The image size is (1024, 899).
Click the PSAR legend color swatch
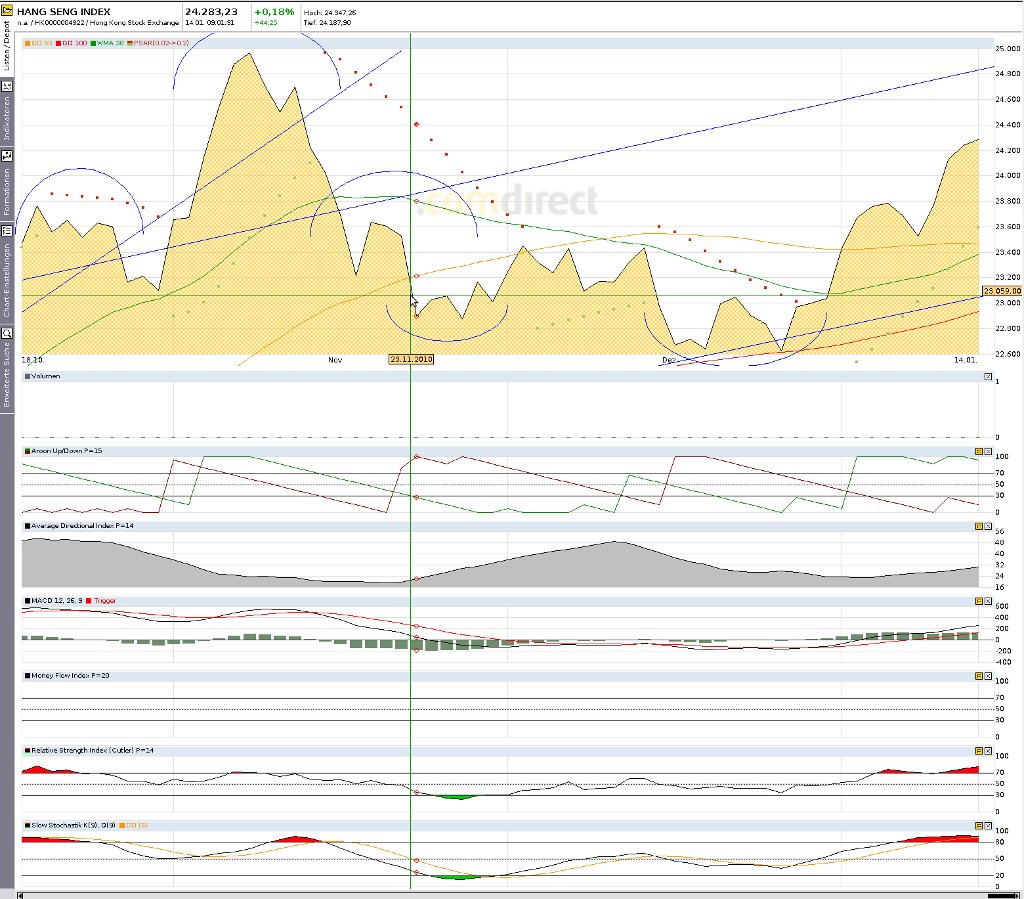pyautogui.click(x=130, y=43)
